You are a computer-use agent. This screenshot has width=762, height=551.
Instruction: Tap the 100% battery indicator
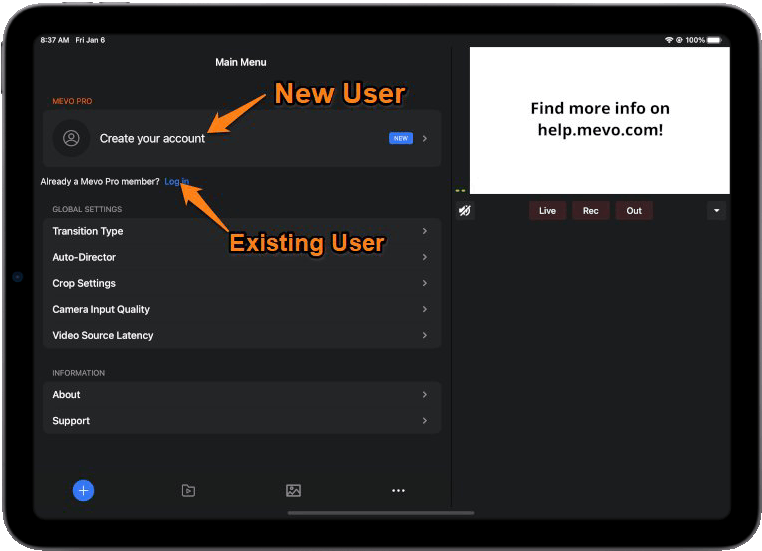[x=703, y=40]
